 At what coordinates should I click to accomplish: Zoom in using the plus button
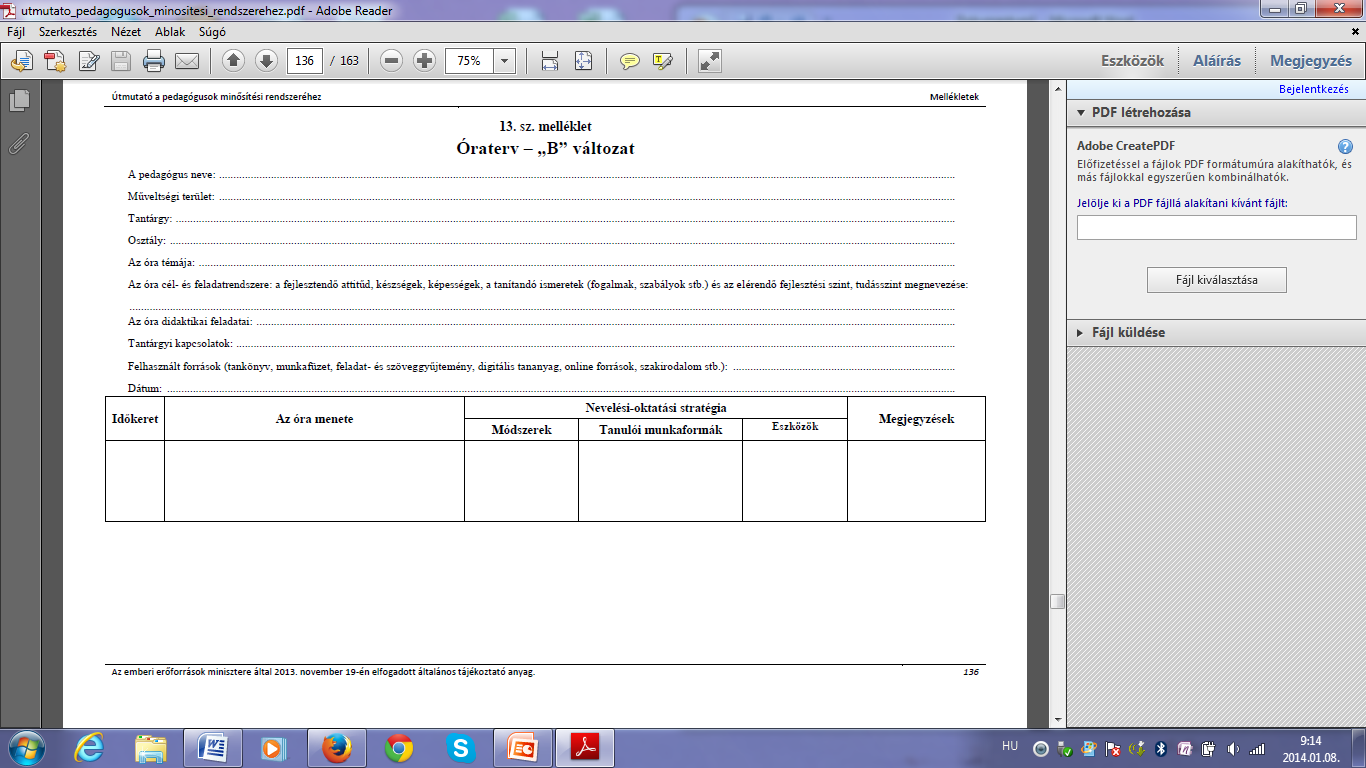[424, 61]
